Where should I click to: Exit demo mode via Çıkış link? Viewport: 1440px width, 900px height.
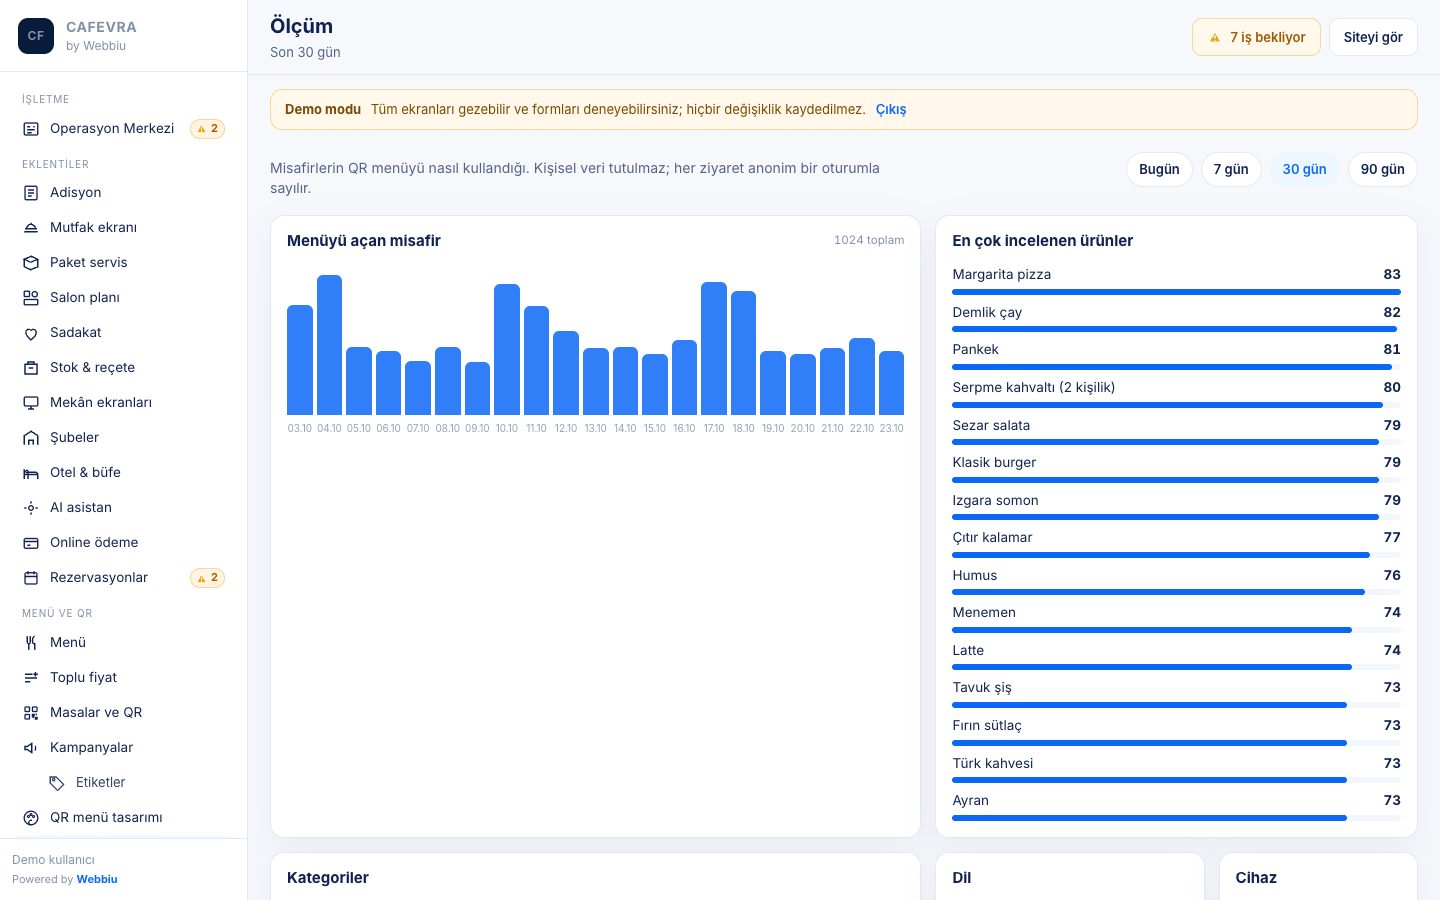click(x=891, y=109)
